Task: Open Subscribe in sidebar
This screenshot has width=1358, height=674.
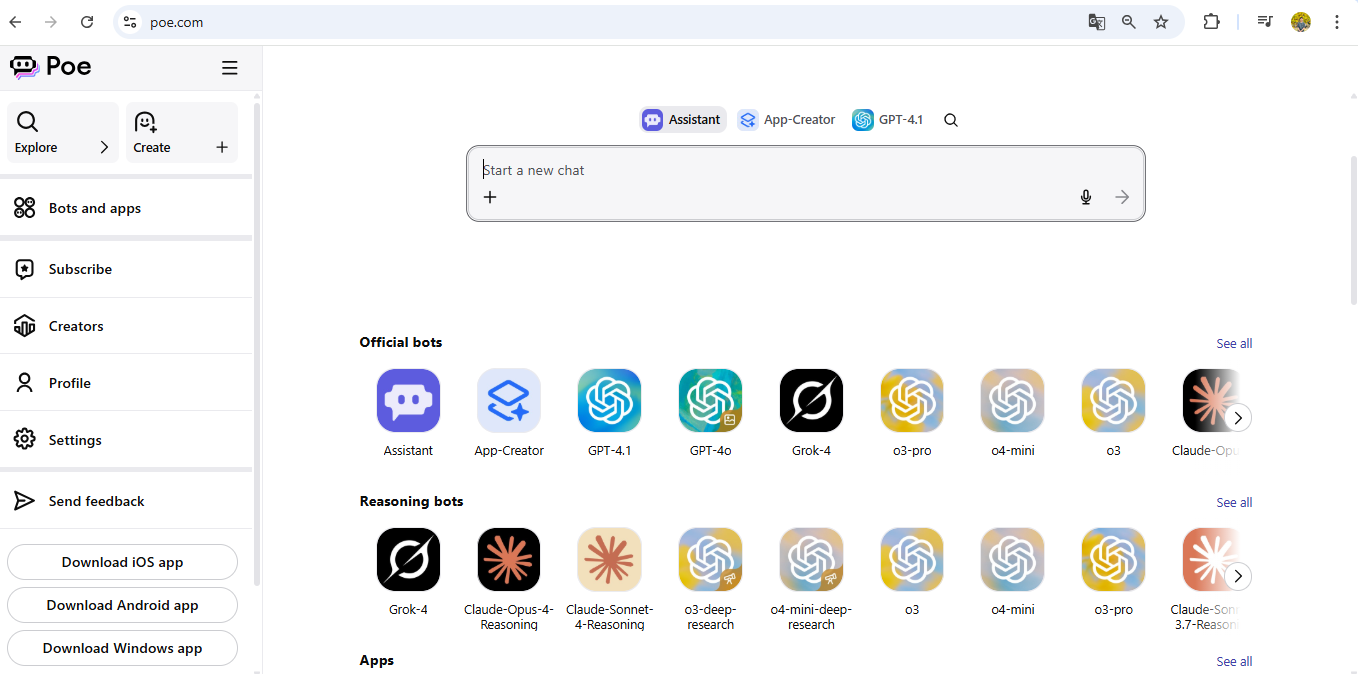Action: pyautogui.click(x=126, y=269)
